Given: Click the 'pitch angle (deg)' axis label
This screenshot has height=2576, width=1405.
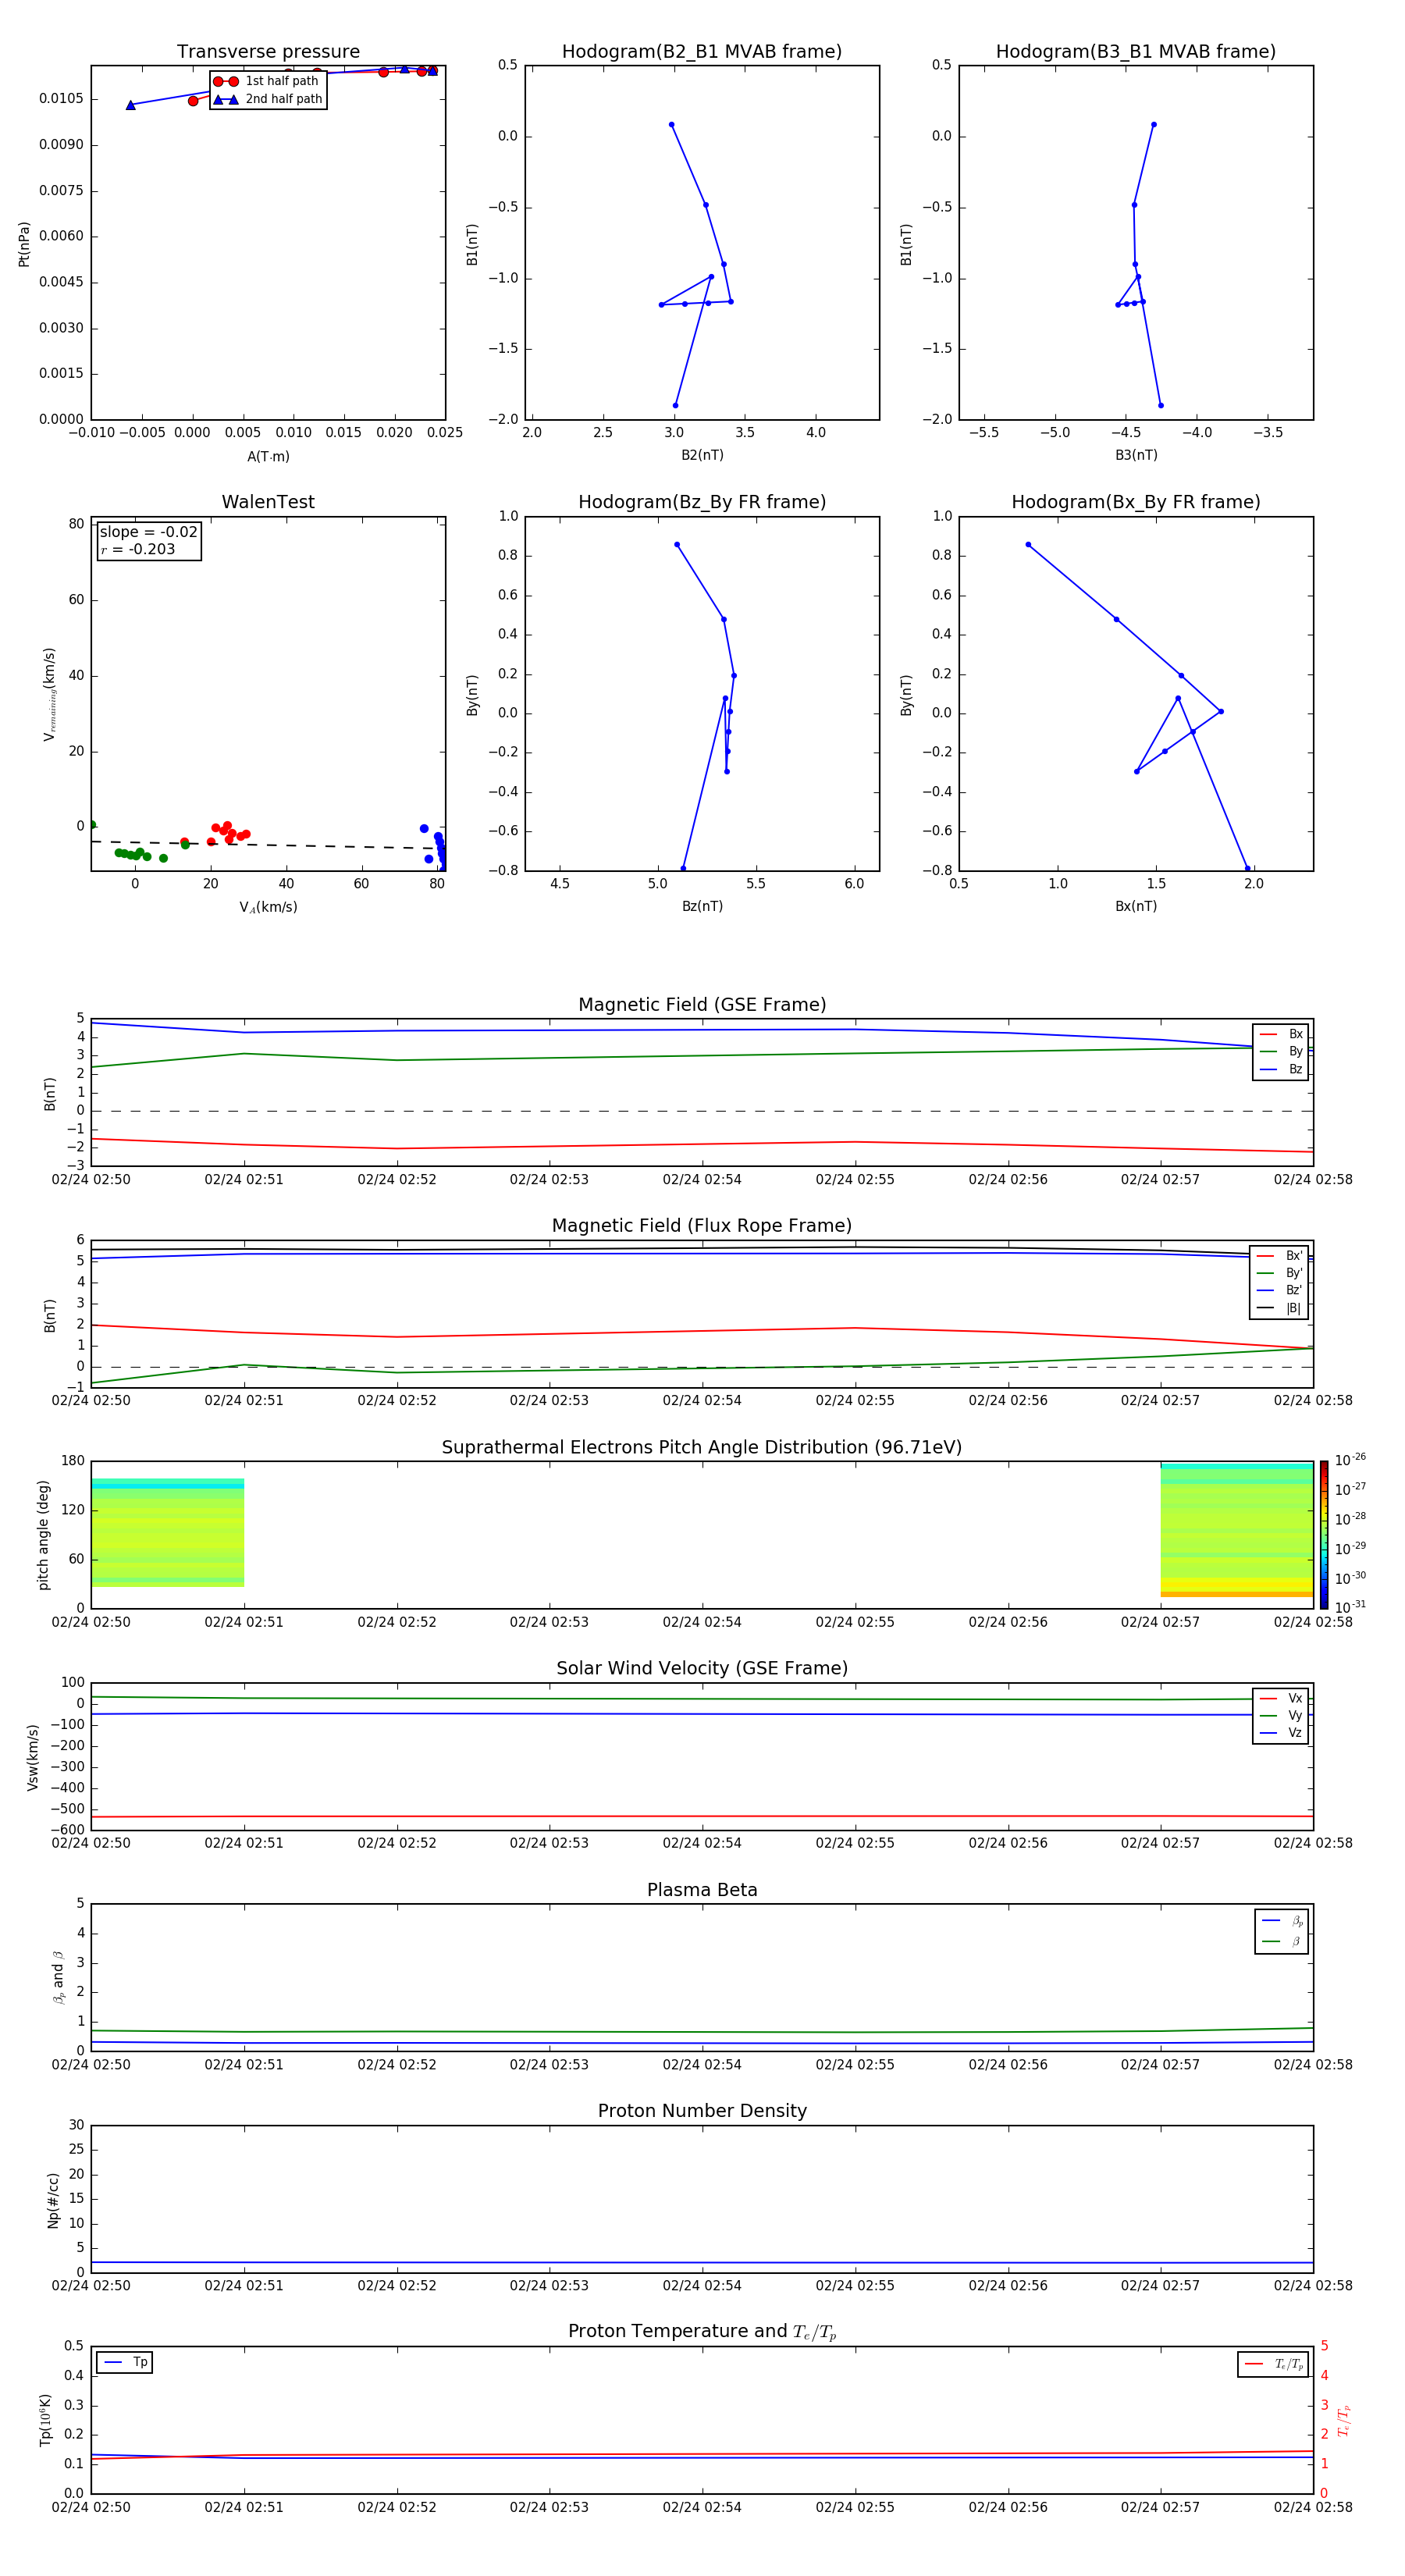Looking at the screenshot, I should pyautogui.click(x=43, y=1535).
